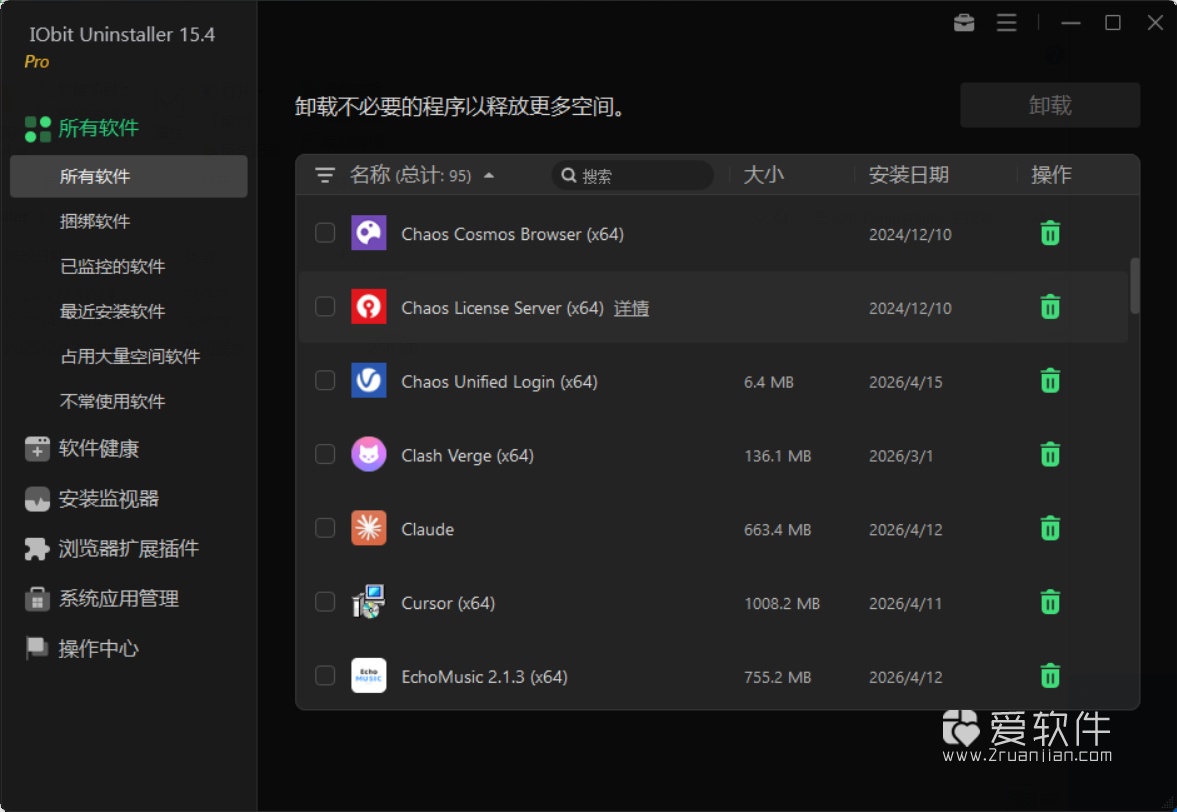Open the hamburger menu at top right
The height and width of the screenshot is (812, 1177).
[1006, 22]
